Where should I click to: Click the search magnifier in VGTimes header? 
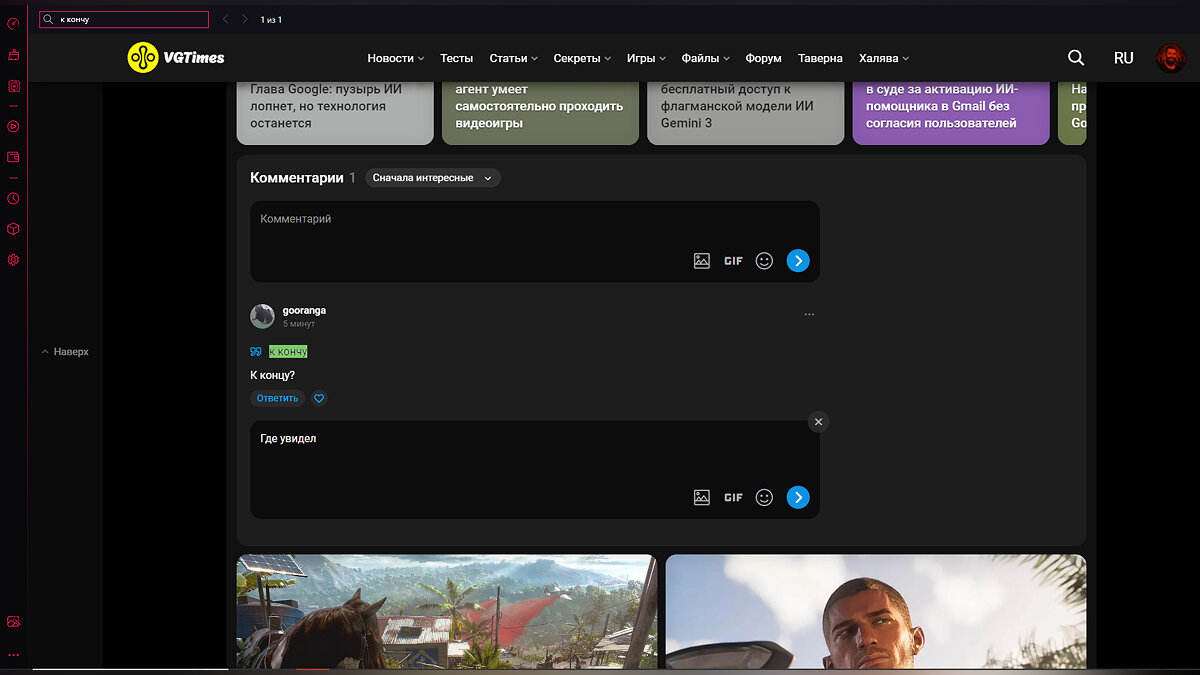tap(1076, 58)
